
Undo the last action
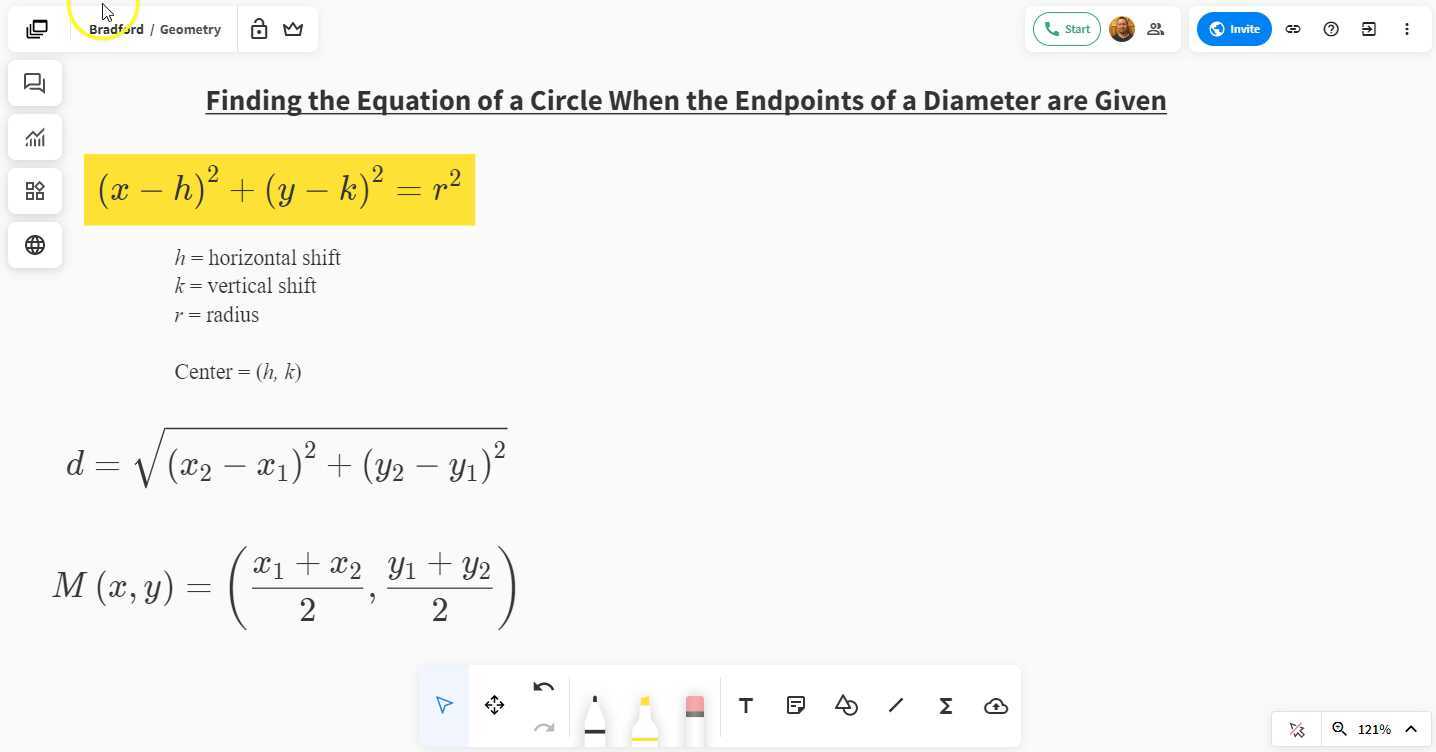click(543, 687)
